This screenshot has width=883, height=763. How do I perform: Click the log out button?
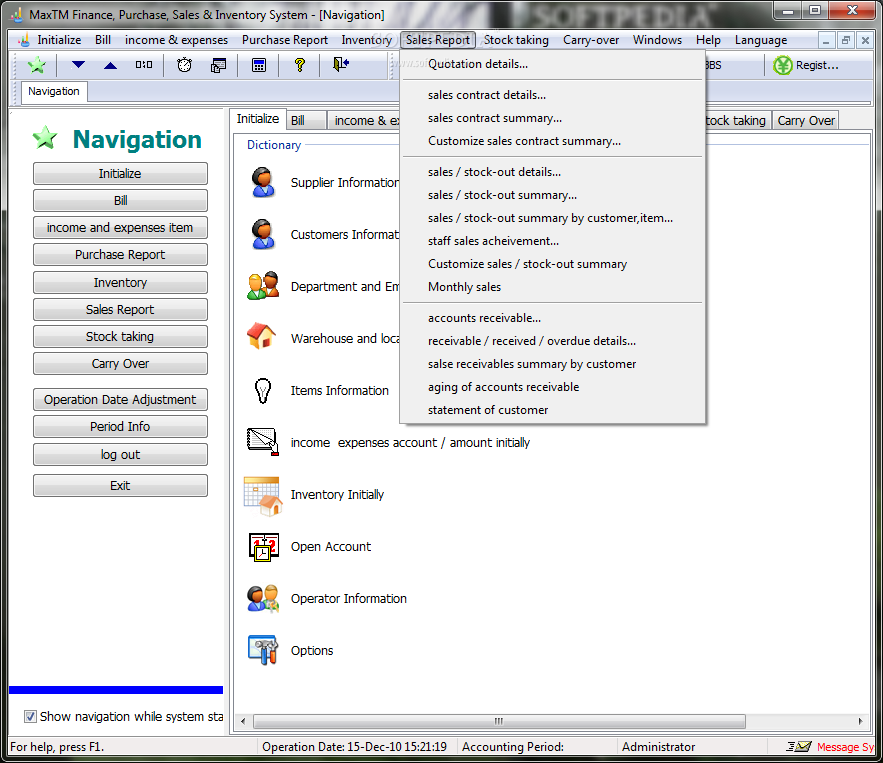(120, 454)
